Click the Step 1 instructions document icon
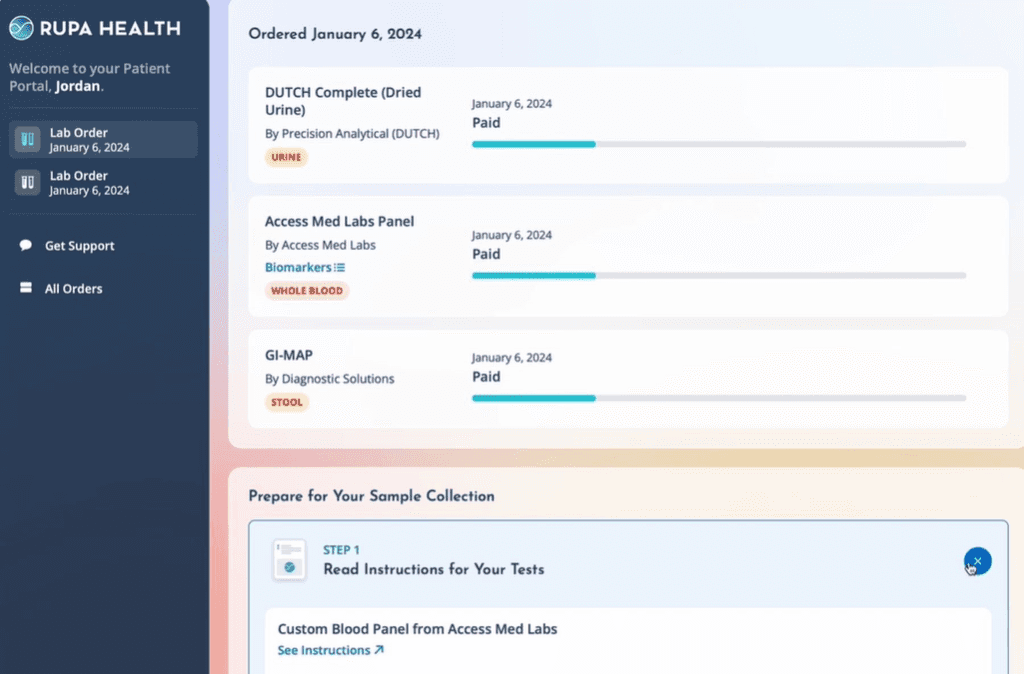 (288, 560)
